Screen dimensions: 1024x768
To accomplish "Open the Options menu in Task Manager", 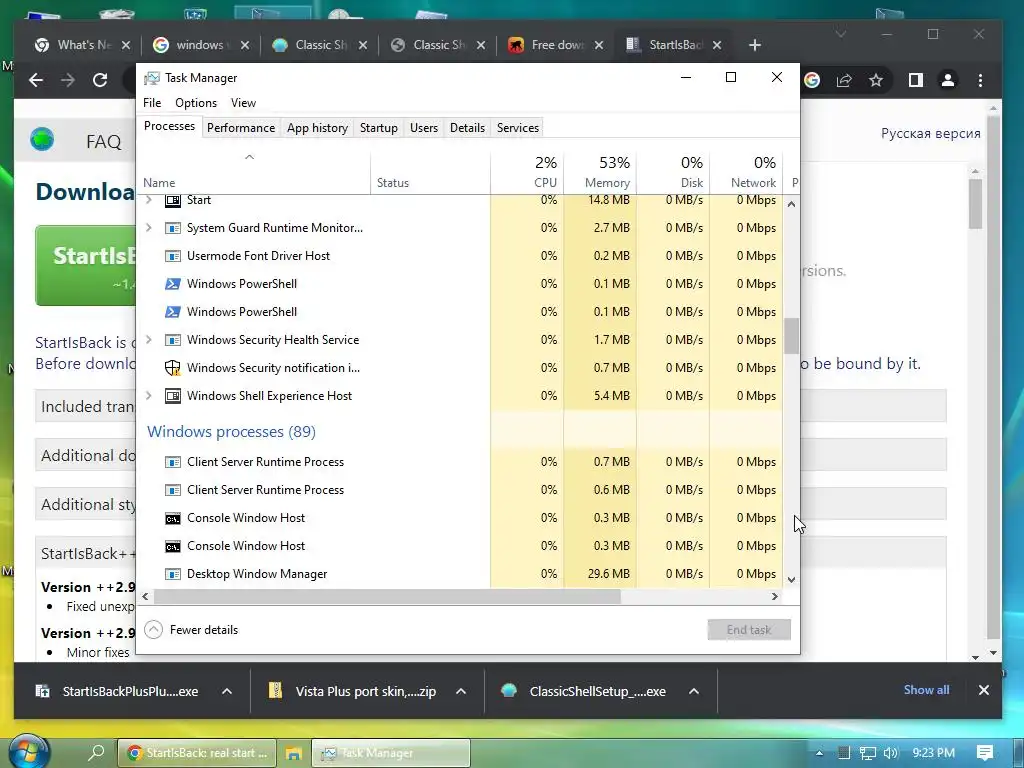I will coord(196,103).
